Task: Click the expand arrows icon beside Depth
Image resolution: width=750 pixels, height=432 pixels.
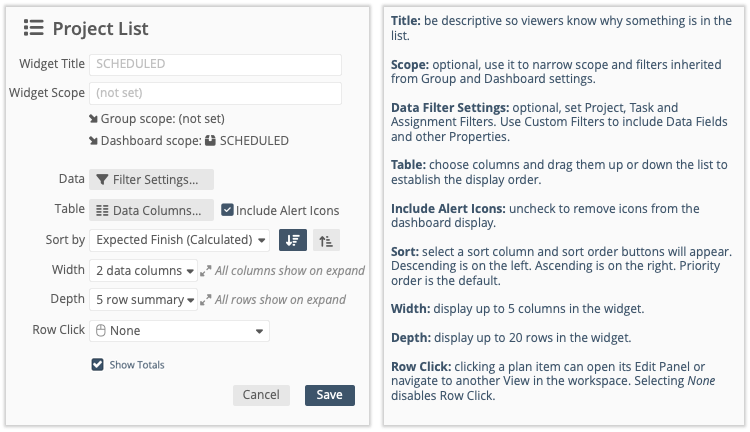Action: pos(206,300)
